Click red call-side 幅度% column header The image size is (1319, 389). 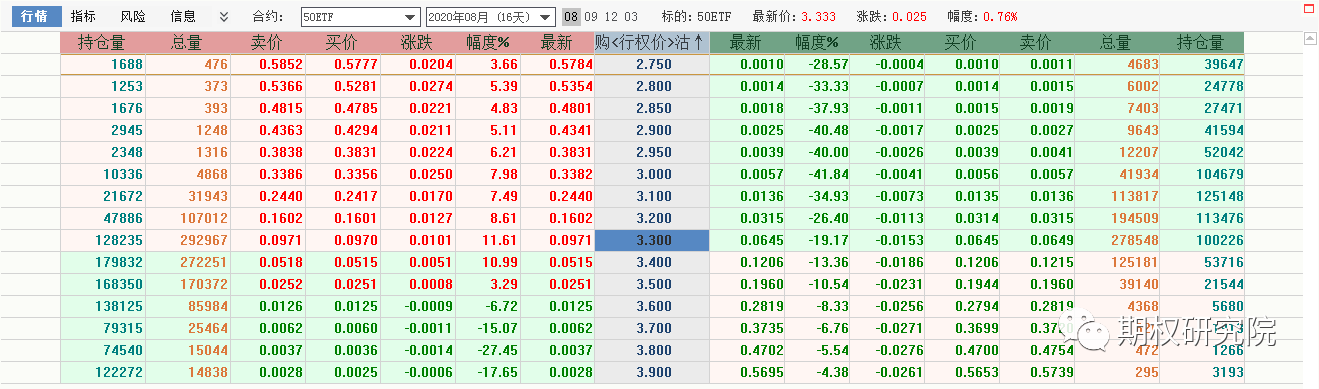tap(487, 43)
